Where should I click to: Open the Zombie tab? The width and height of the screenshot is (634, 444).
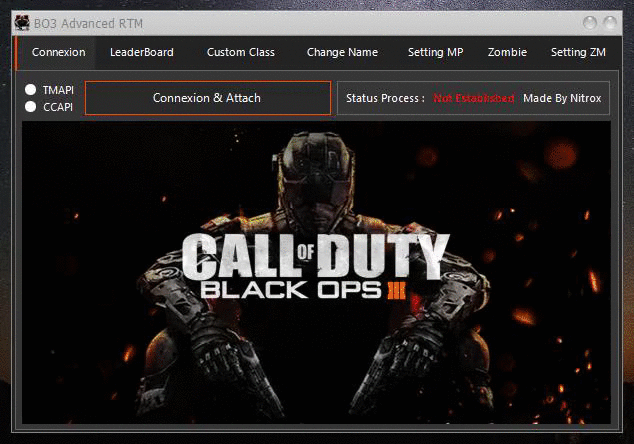[507, 53]
